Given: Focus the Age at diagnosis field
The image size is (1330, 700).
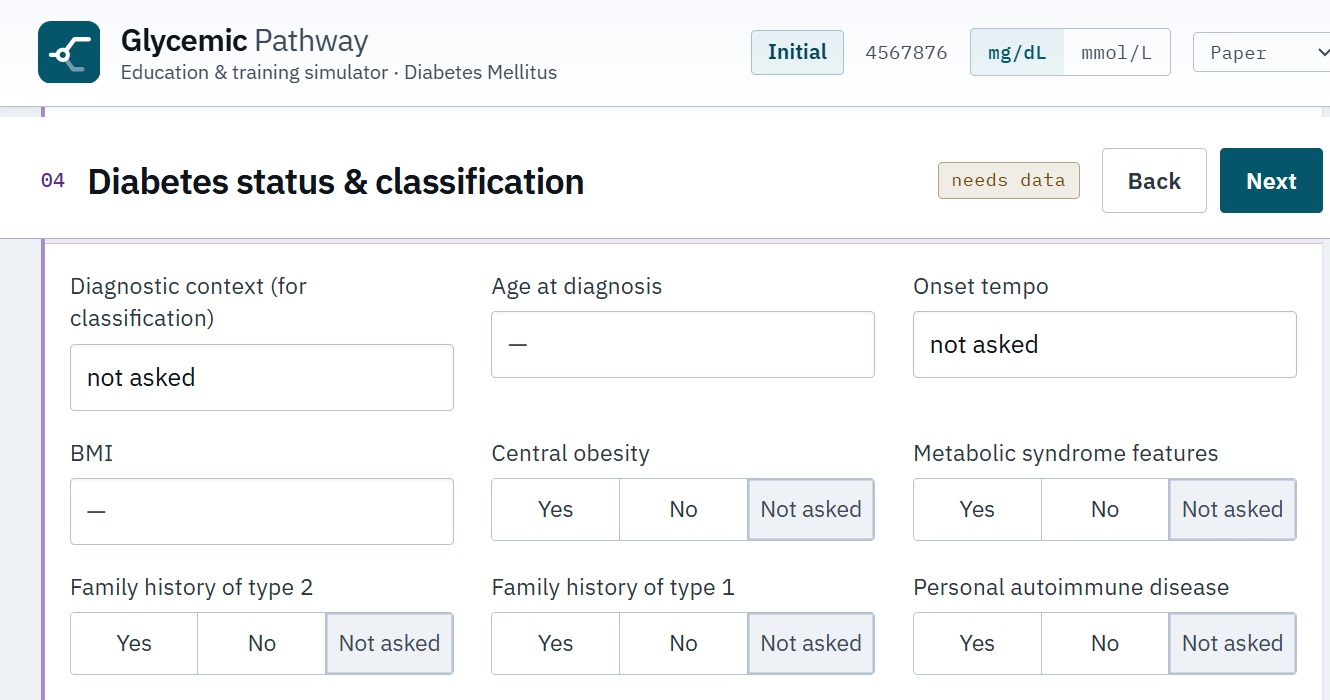Looking at the screenshot, I should [683, 345].
